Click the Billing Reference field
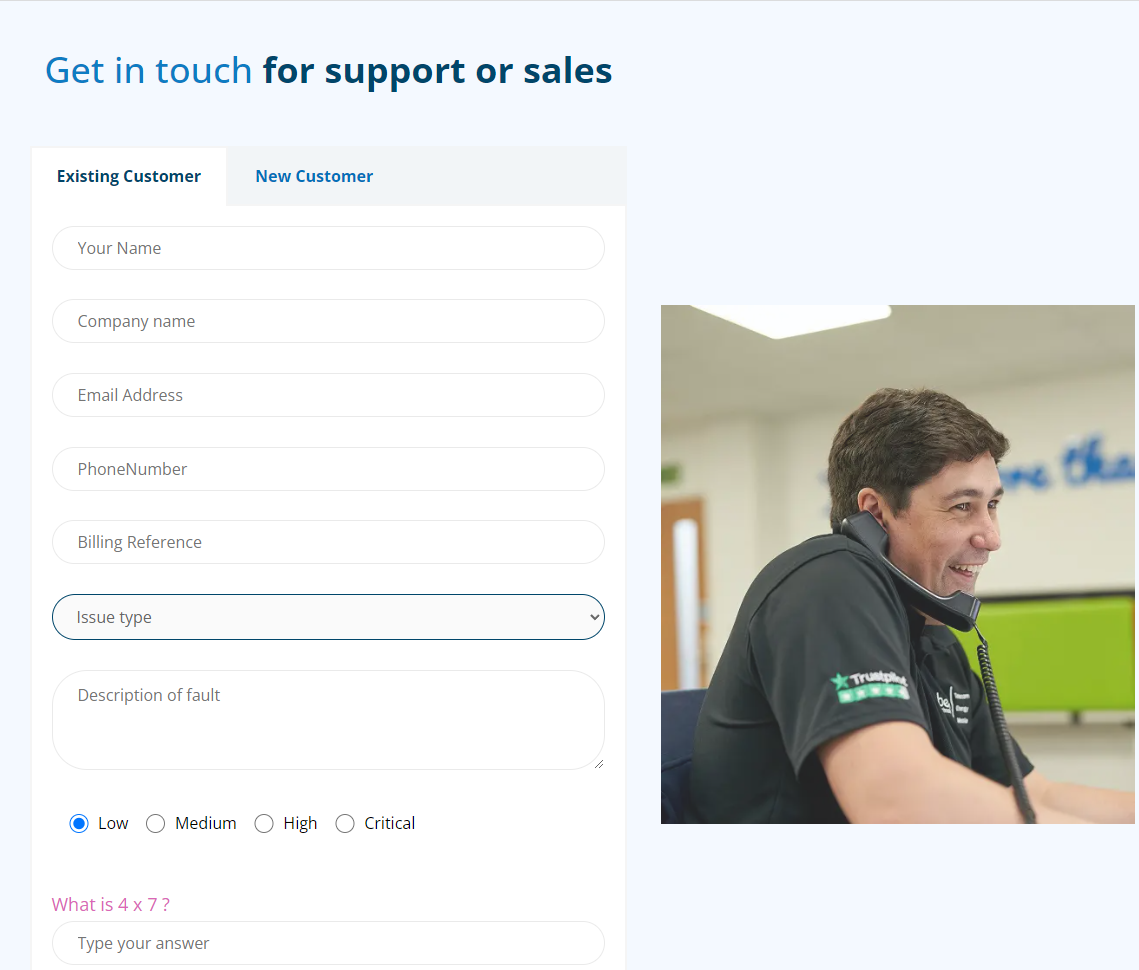This screenshot has height=970, width=1139. click(x=328, y=542)
